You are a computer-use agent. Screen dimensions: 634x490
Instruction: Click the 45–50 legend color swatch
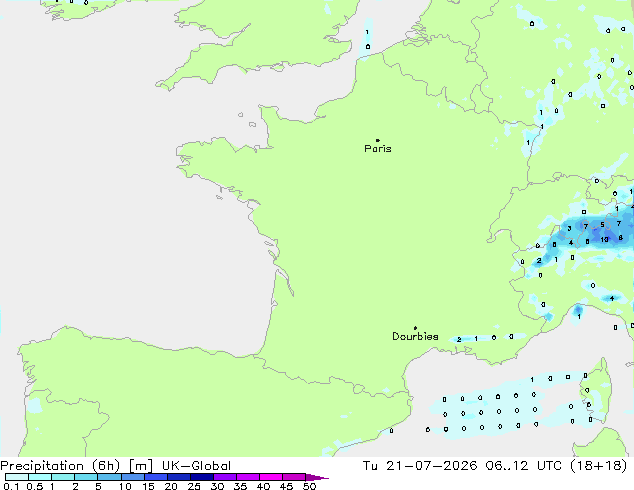pos(294,477)
